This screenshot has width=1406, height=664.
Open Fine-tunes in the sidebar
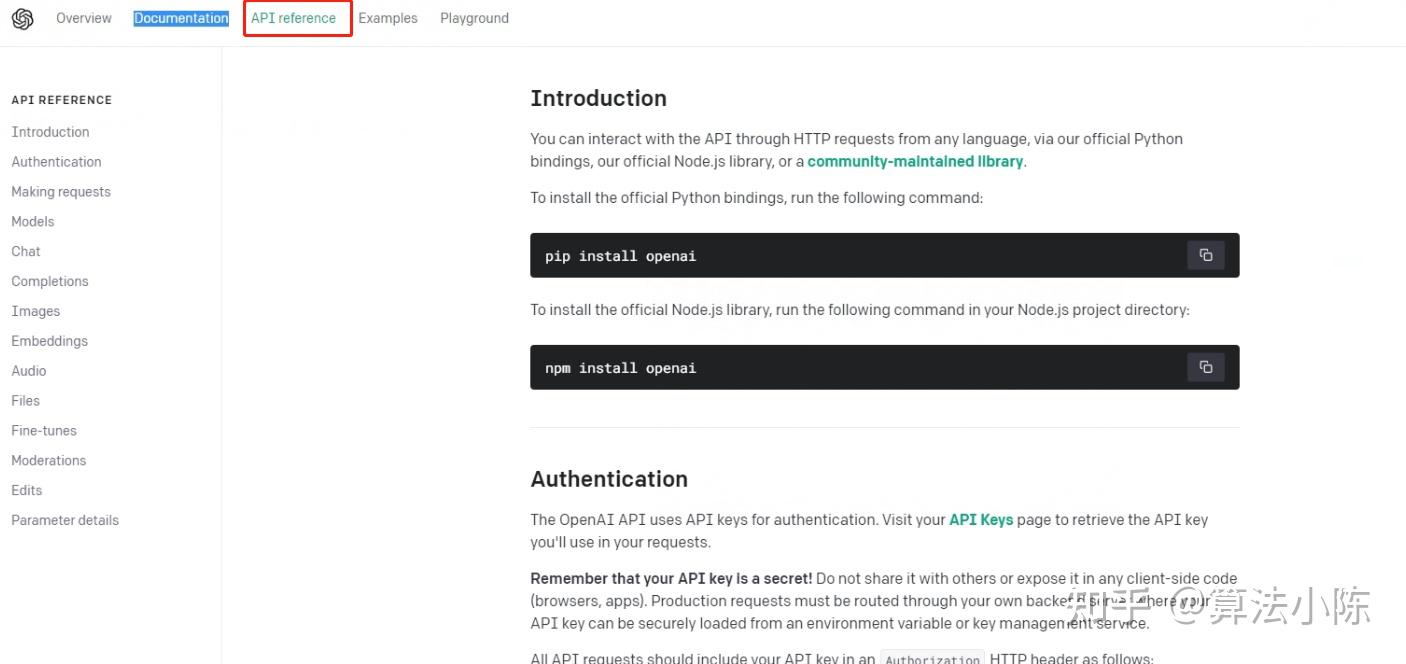coord(44,431)
